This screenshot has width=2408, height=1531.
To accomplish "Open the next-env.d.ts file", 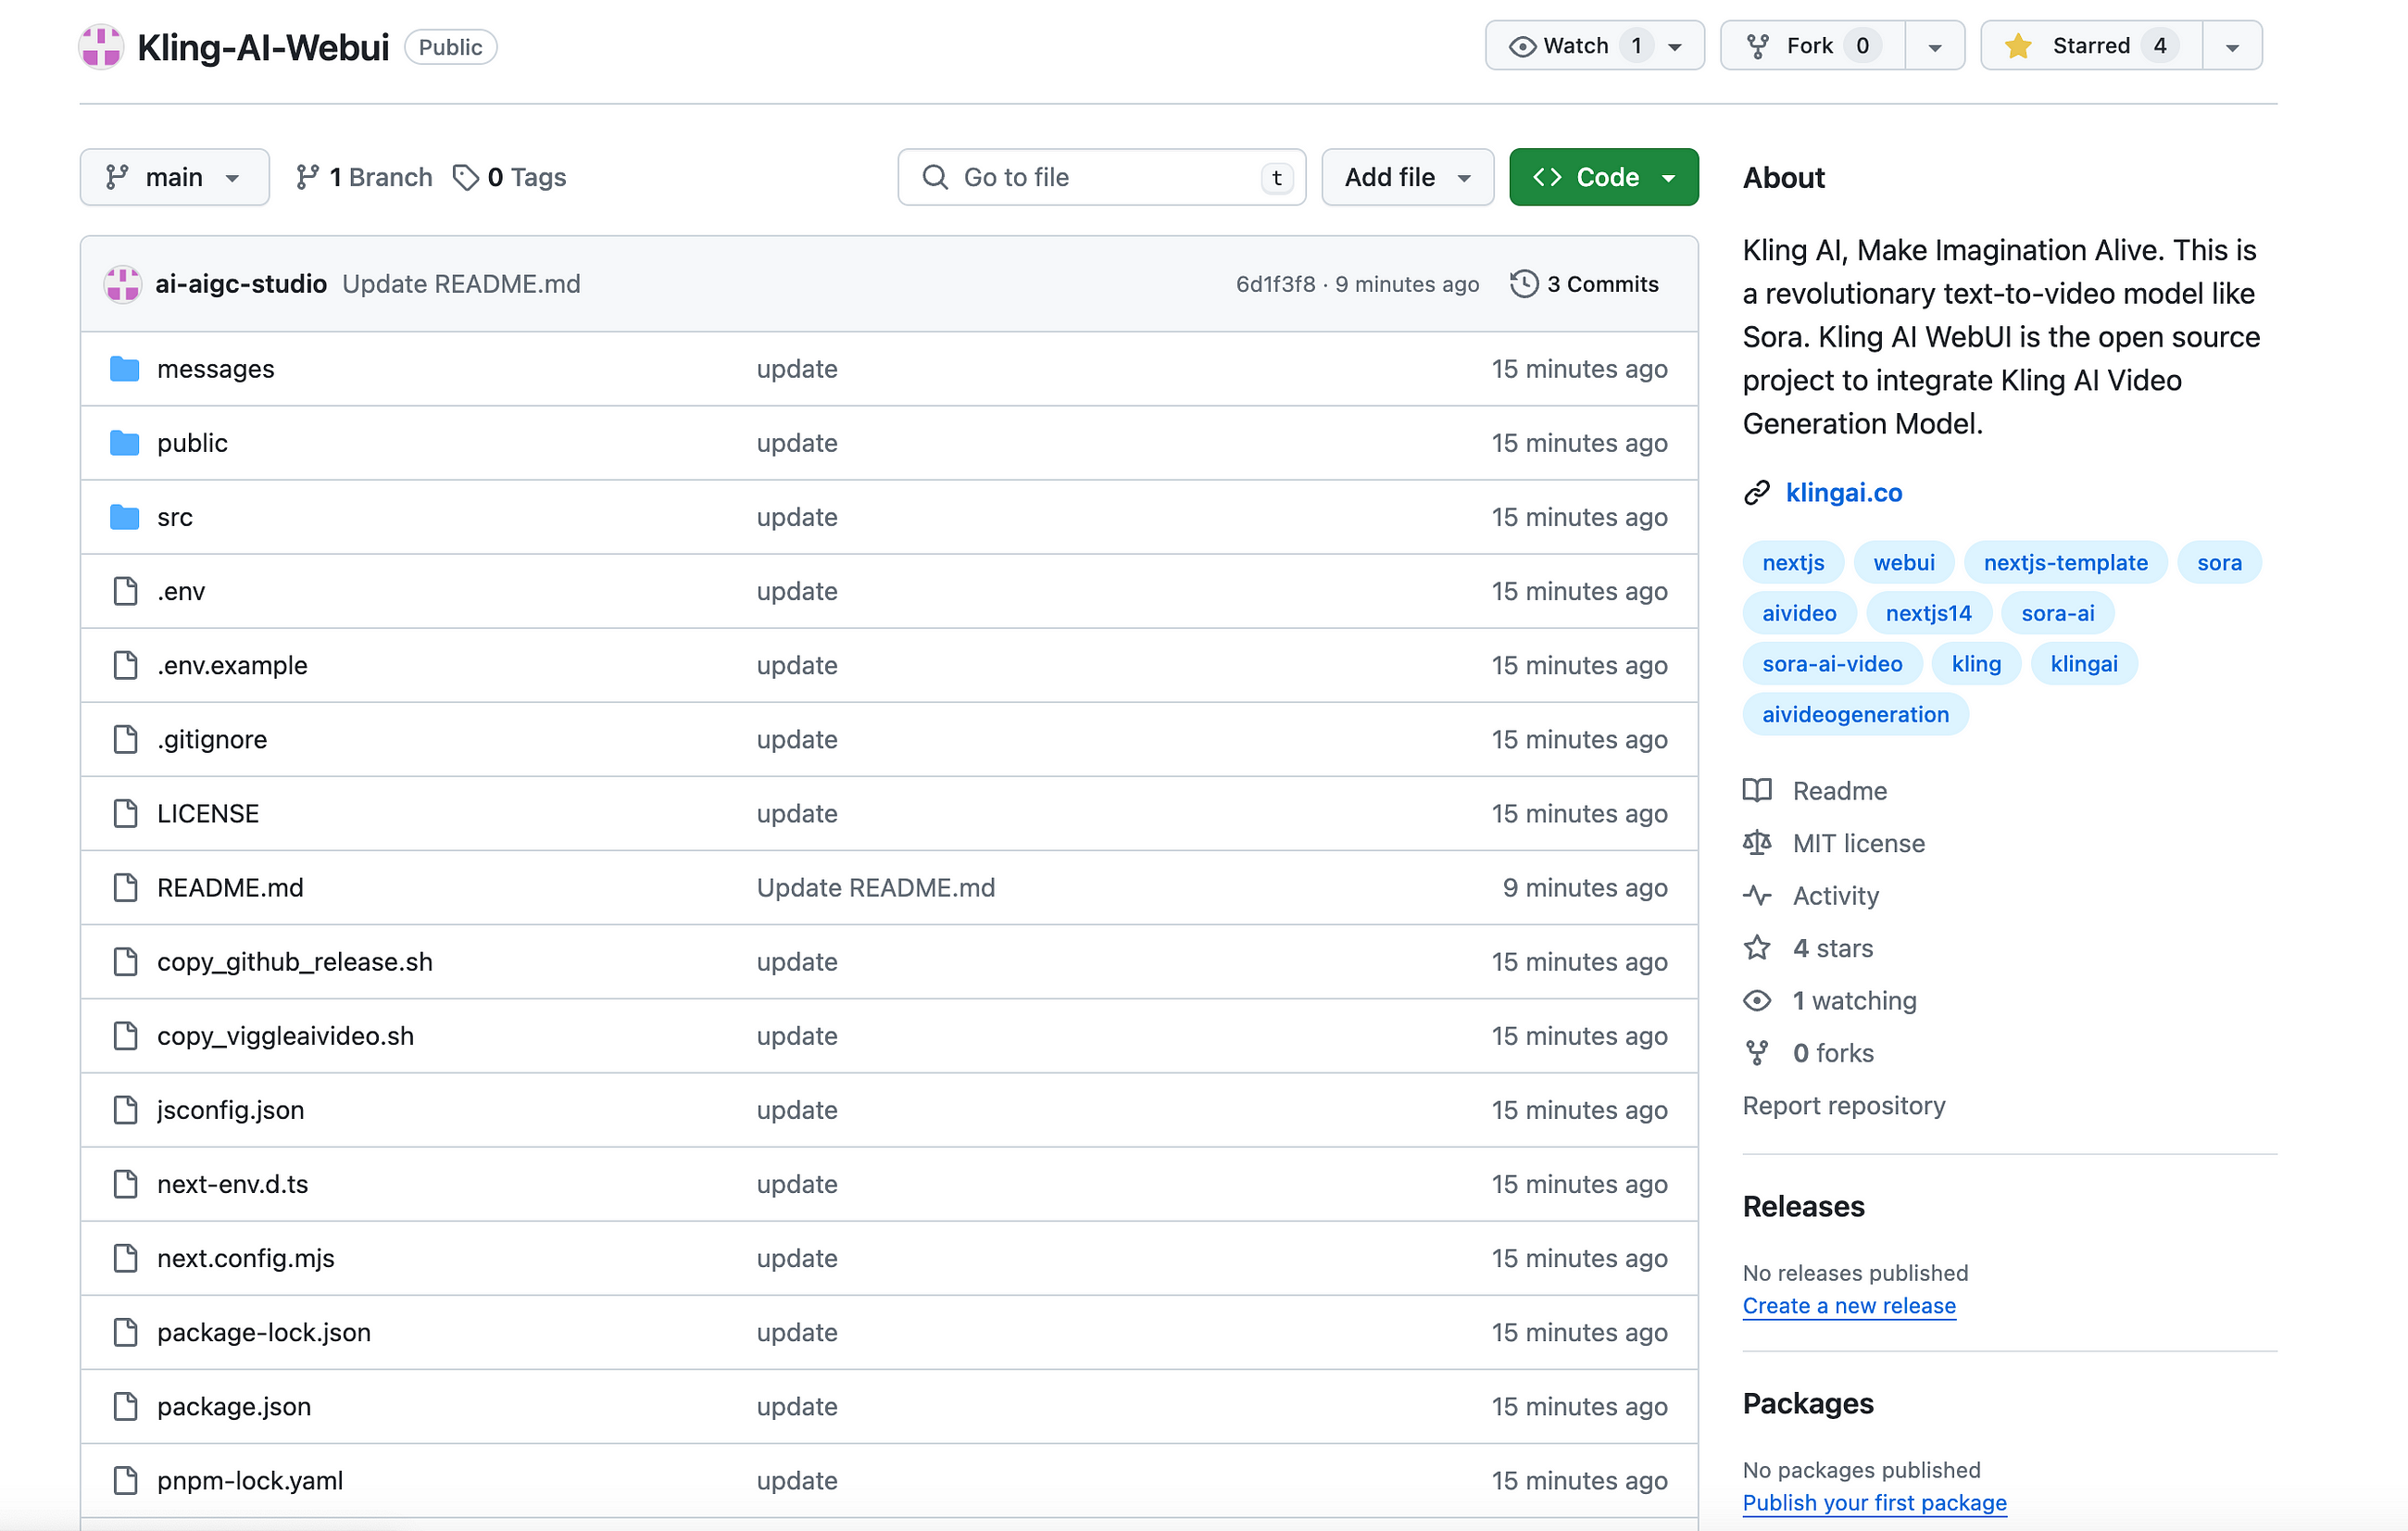I will tap(232, 1184).
